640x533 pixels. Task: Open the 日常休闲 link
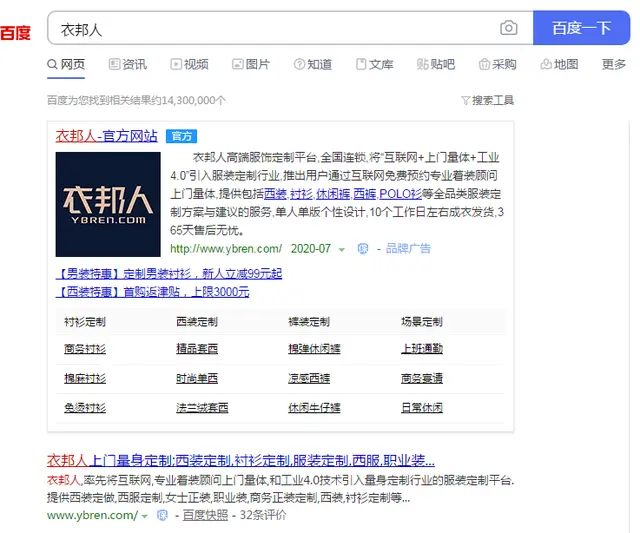422,408
